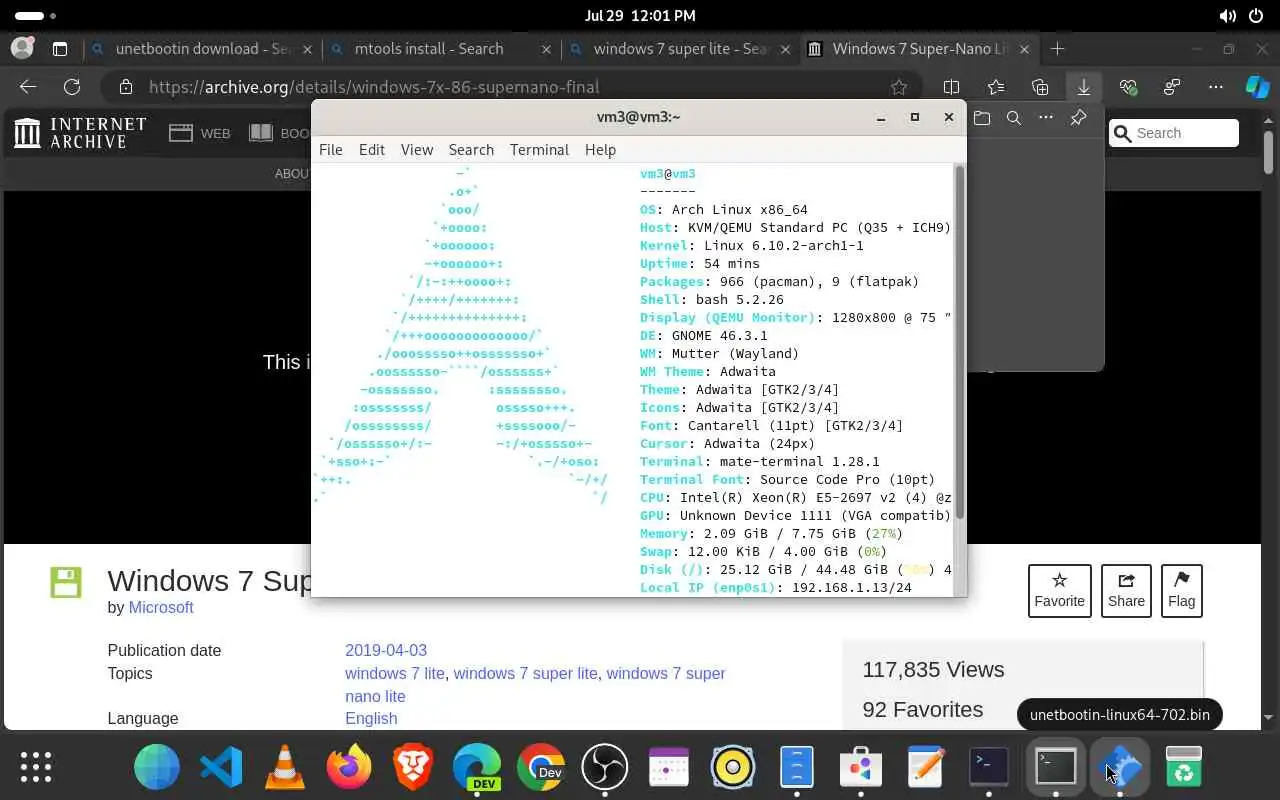Switch to unetbootin download tab
The height and width of the screenshot is (800, 1280).
[x=200, y=48]
